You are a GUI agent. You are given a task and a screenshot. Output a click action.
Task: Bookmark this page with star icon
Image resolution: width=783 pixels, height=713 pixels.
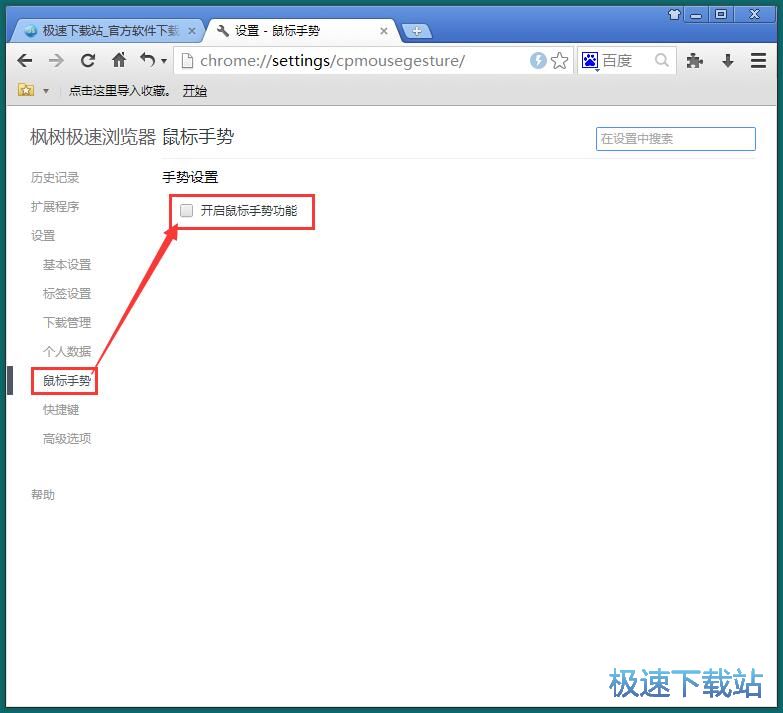(x=559, y=61)
